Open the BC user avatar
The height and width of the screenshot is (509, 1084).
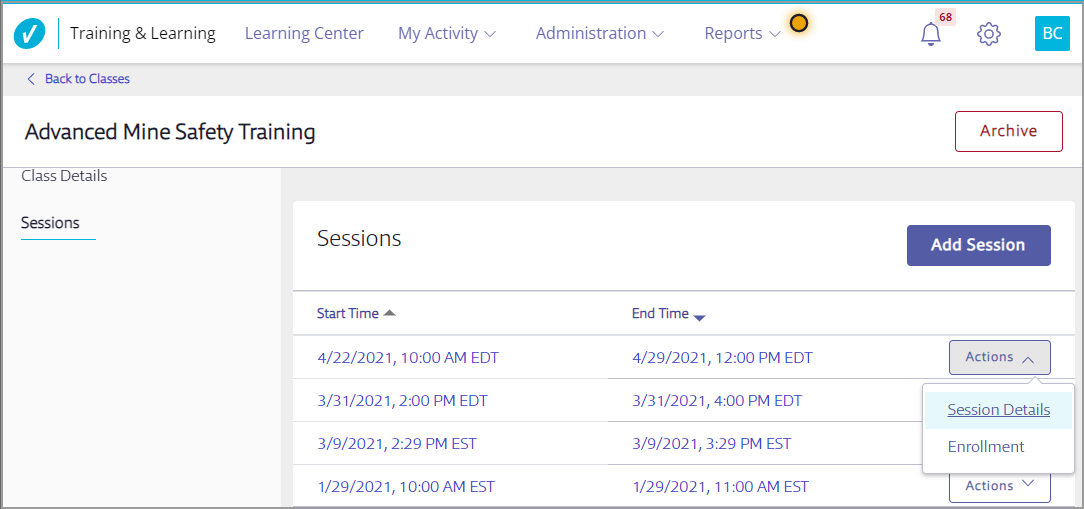click(1052, 33)
